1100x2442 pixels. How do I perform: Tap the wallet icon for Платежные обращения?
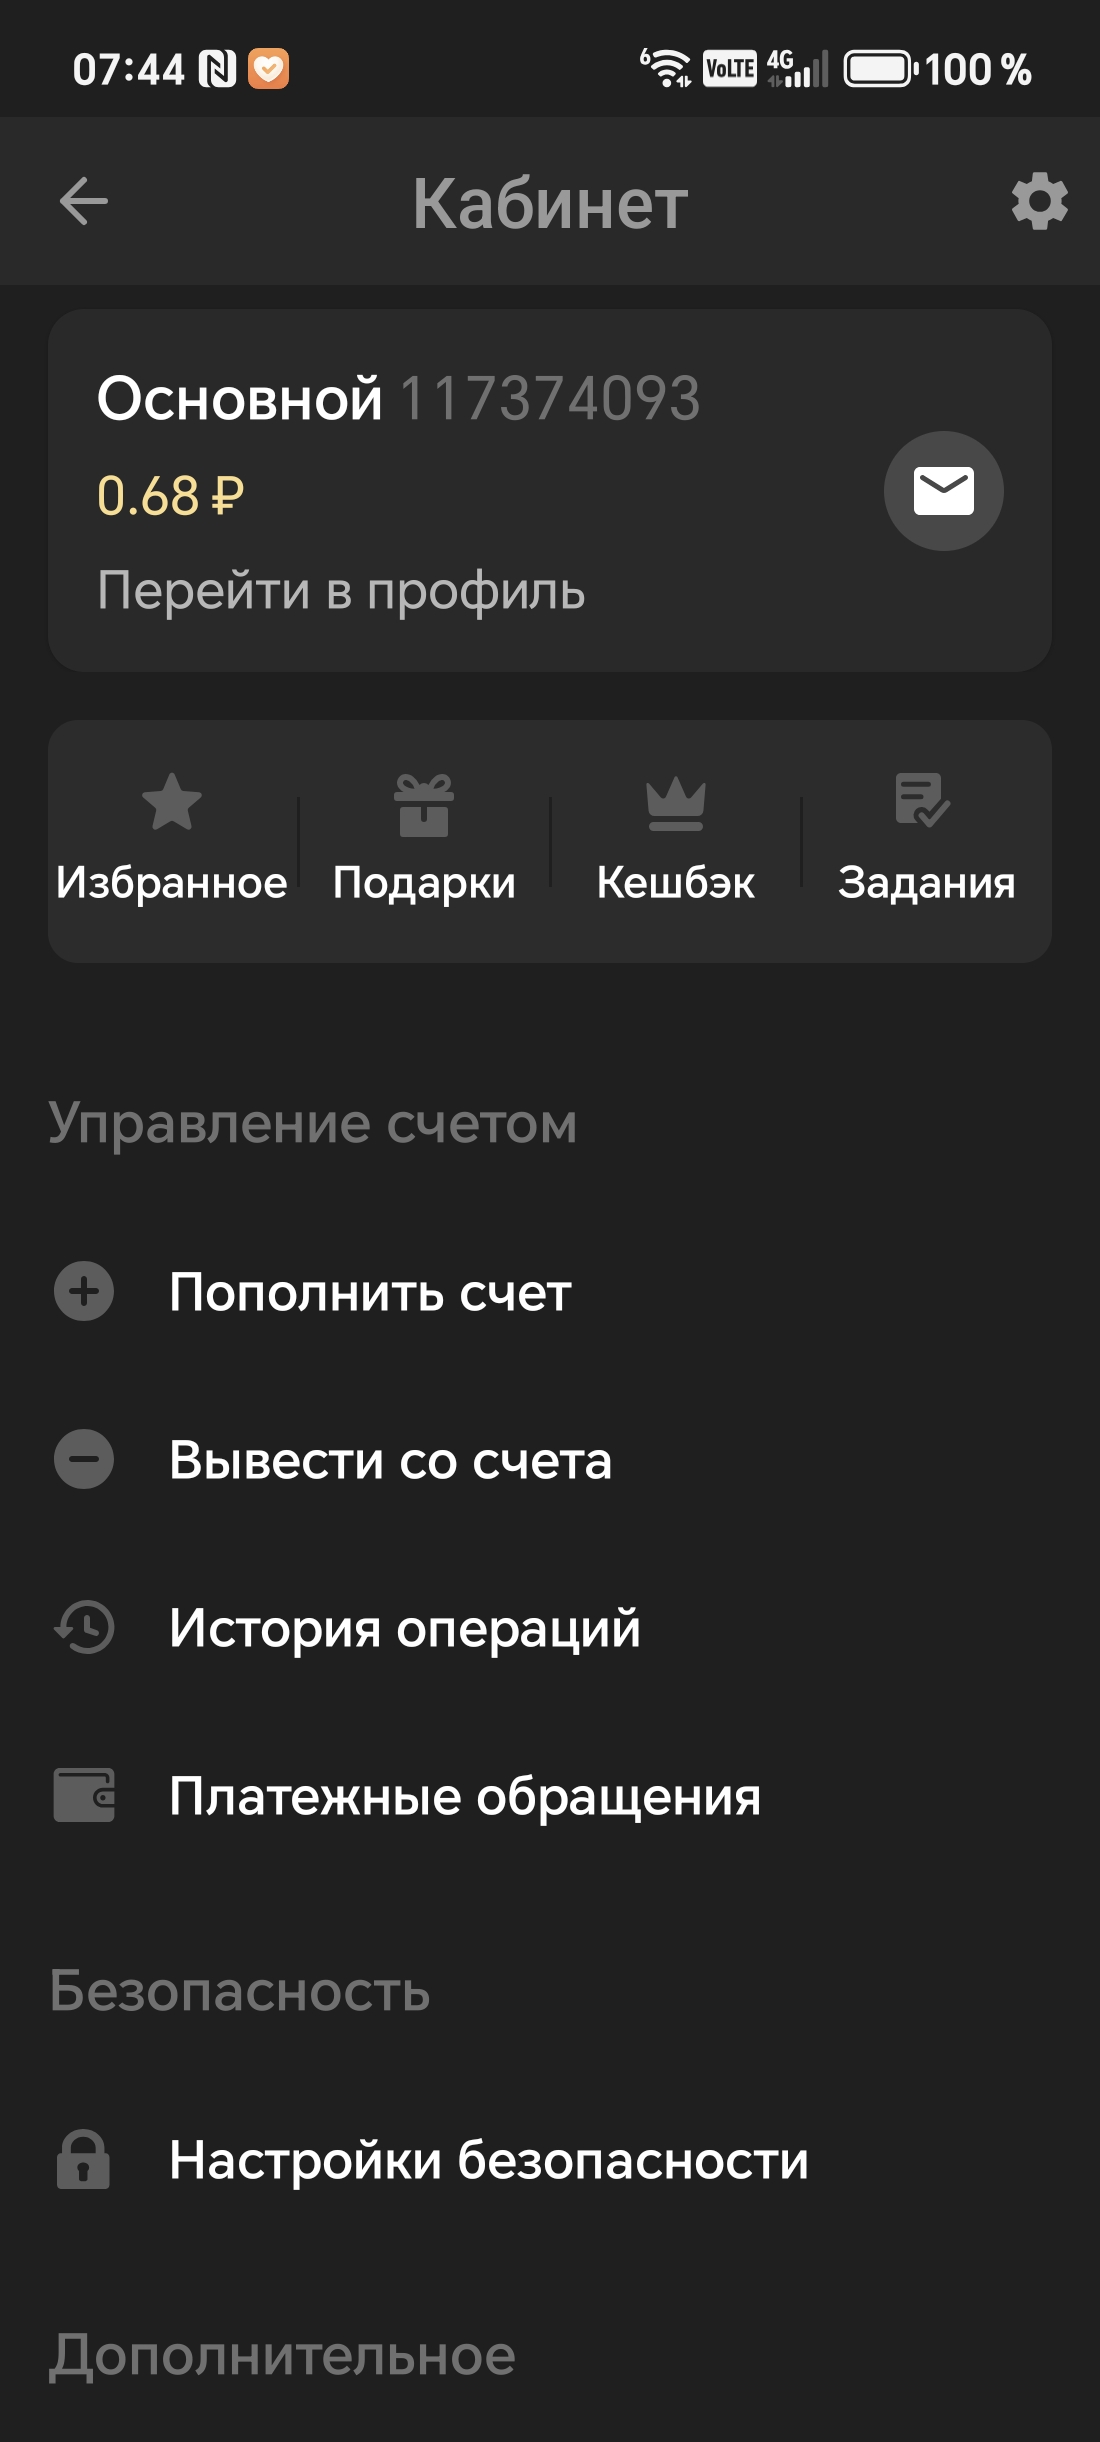click(x=84, y=1795)
